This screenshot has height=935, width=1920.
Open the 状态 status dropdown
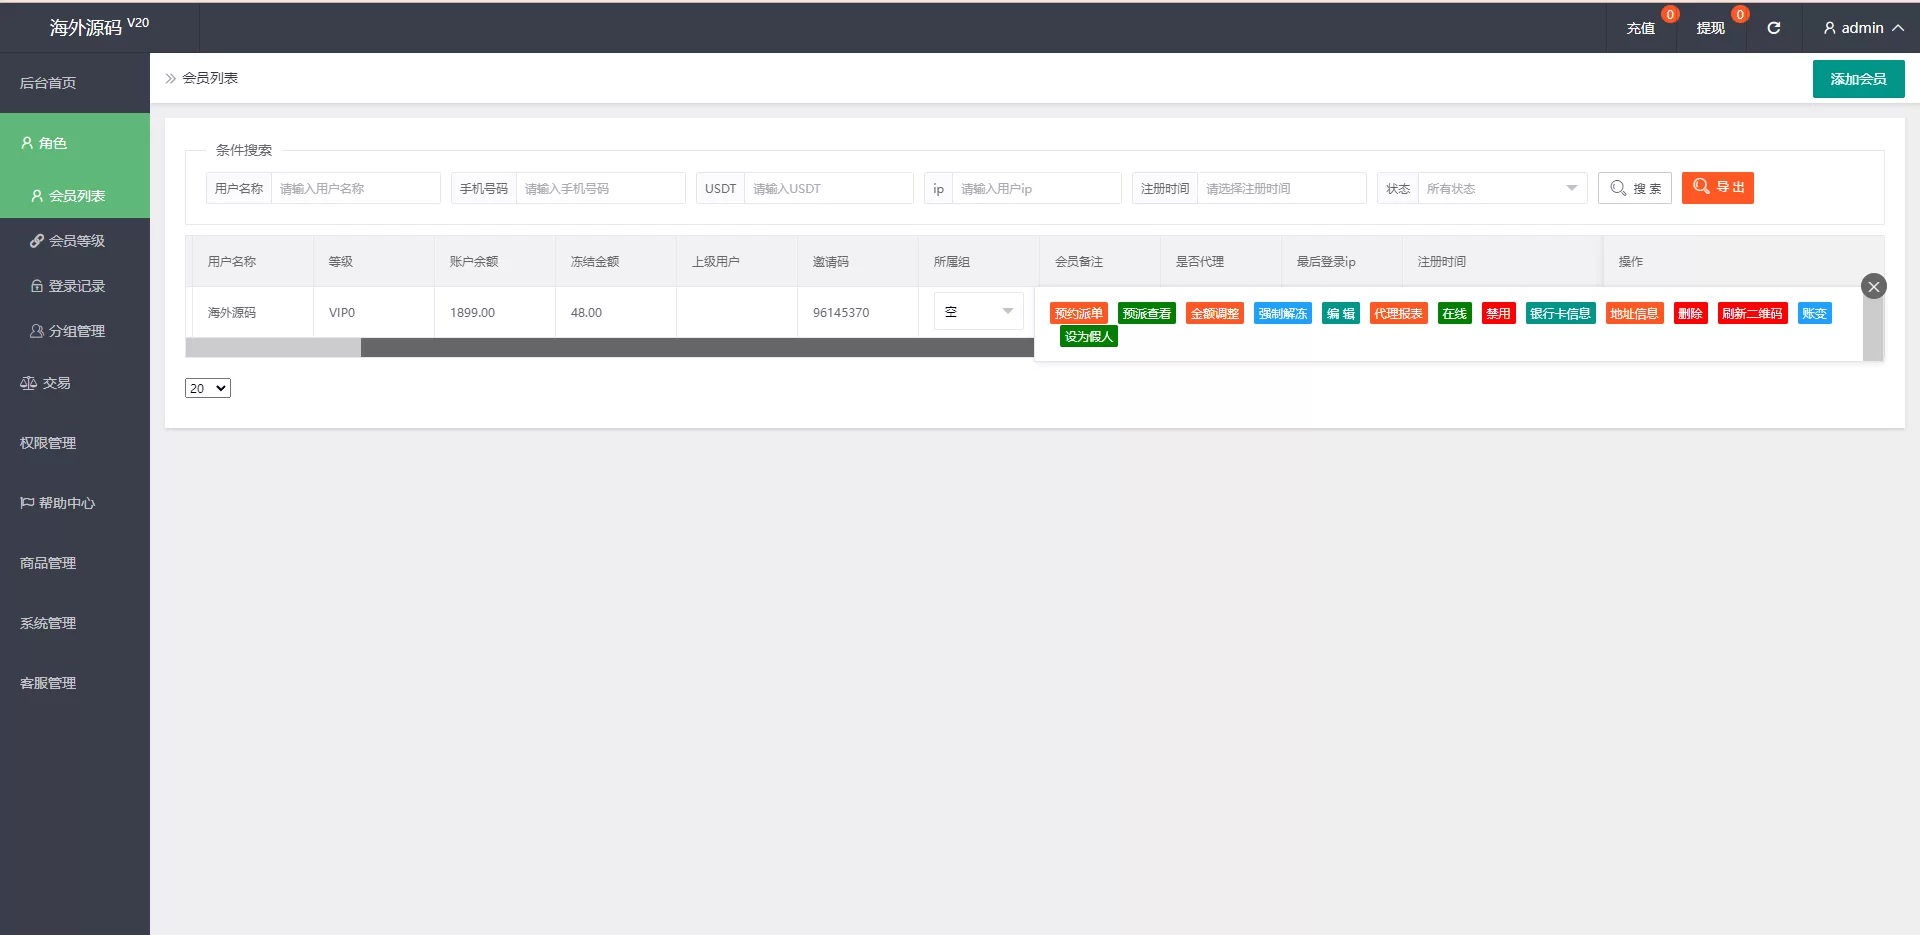[x=1500, y=188]
